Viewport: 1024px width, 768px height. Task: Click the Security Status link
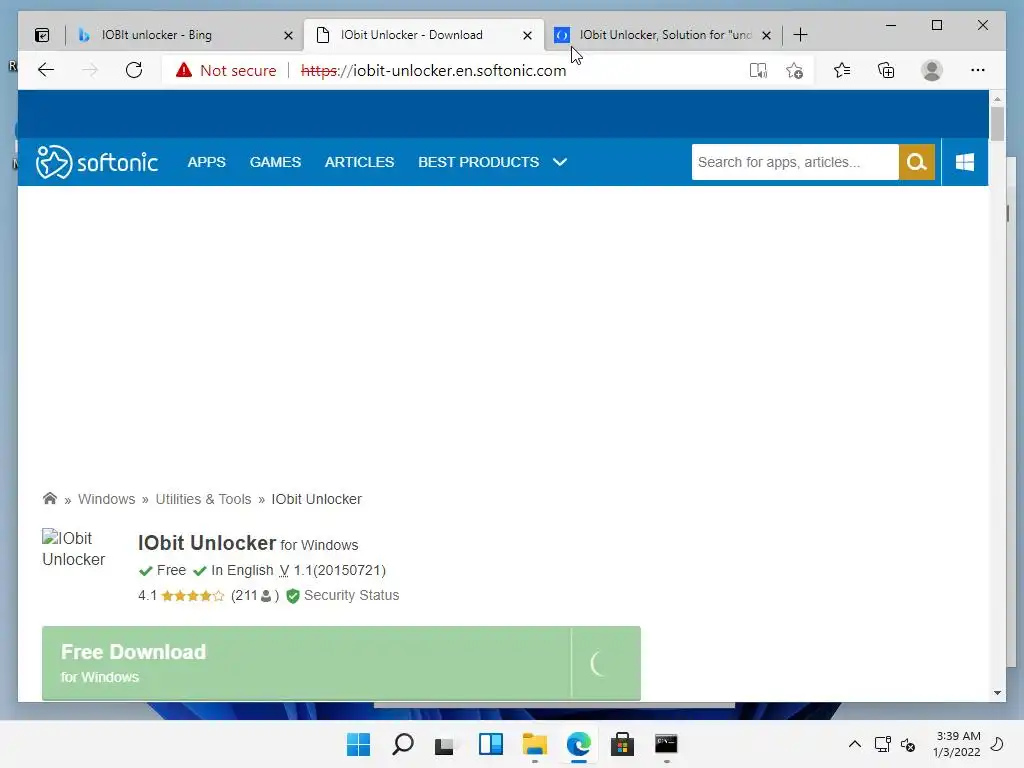point(351,596)
